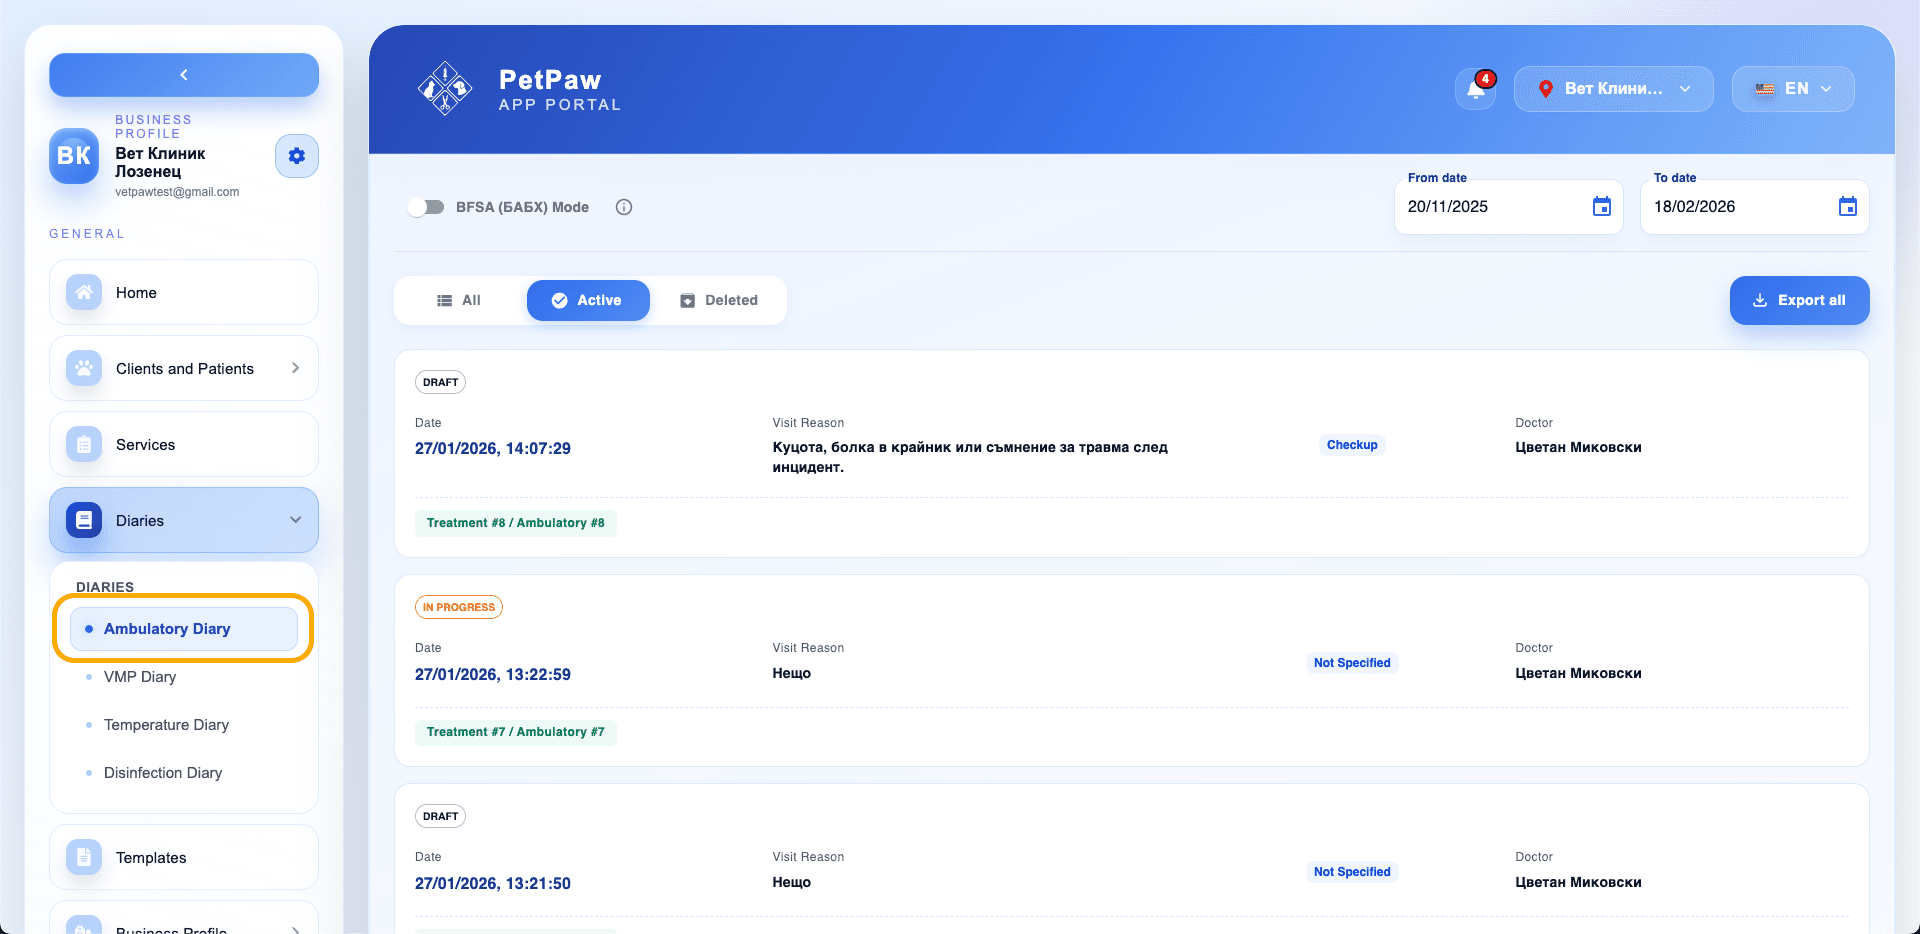Open Temperature Diary
This screenshot has width=1920, height=934.
coord(166,725)
